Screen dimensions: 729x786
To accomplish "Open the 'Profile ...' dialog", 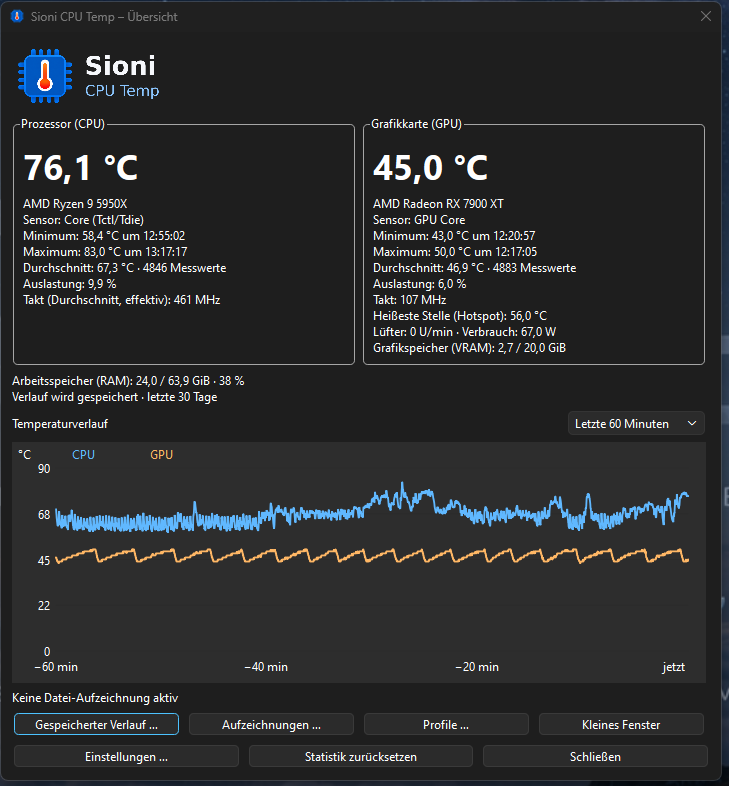I will tap(446, 724).
